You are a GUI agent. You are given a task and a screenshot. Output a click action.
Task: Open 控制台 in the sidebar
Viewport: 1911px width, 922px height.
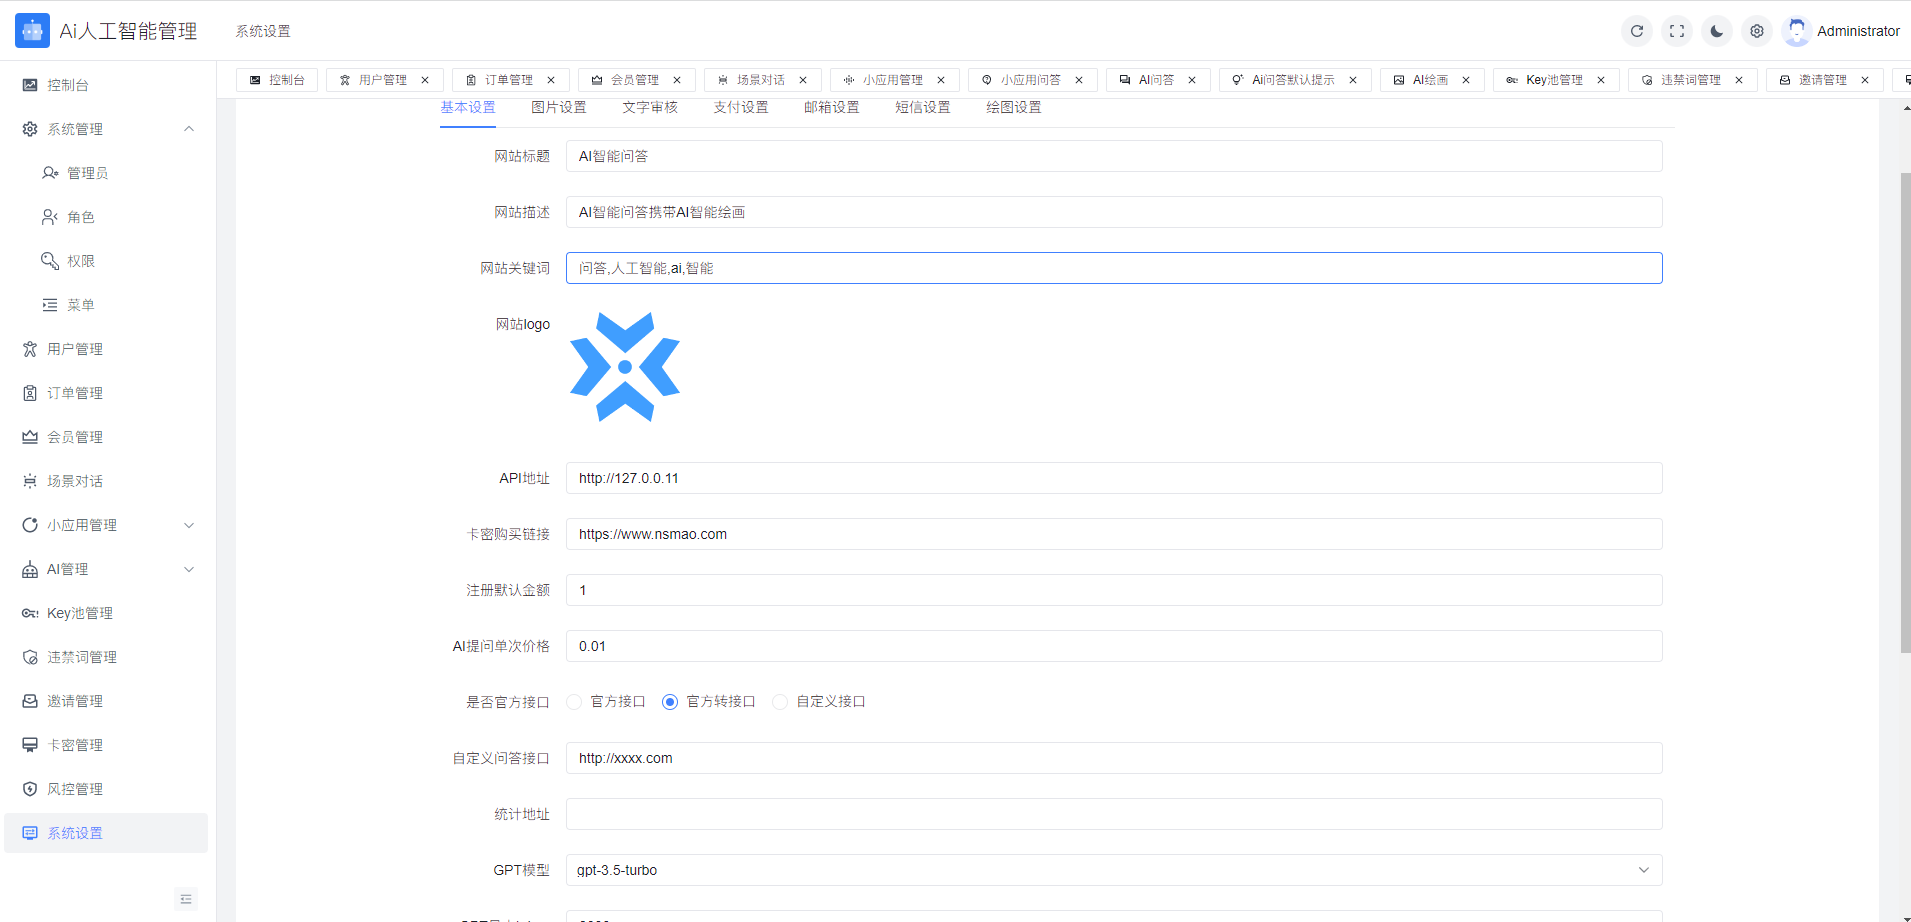click(x=108, y=85)
